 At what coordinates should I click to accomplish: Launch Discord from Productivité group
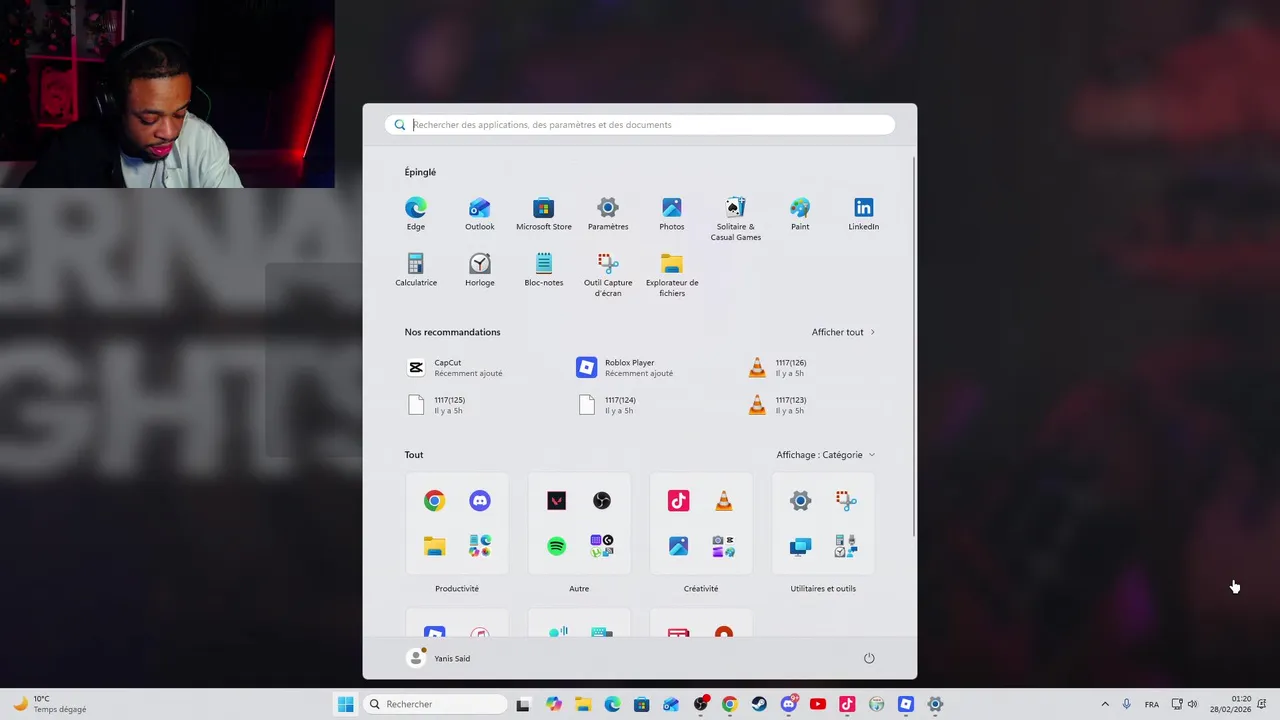(x=480, y=501)
